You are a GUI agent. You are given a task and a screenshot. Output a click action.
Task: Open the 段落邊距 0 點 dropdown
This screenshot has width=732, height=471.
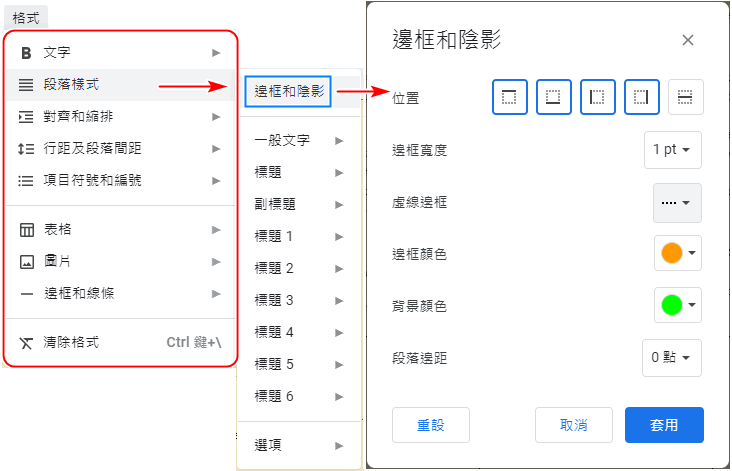(671, 358)
